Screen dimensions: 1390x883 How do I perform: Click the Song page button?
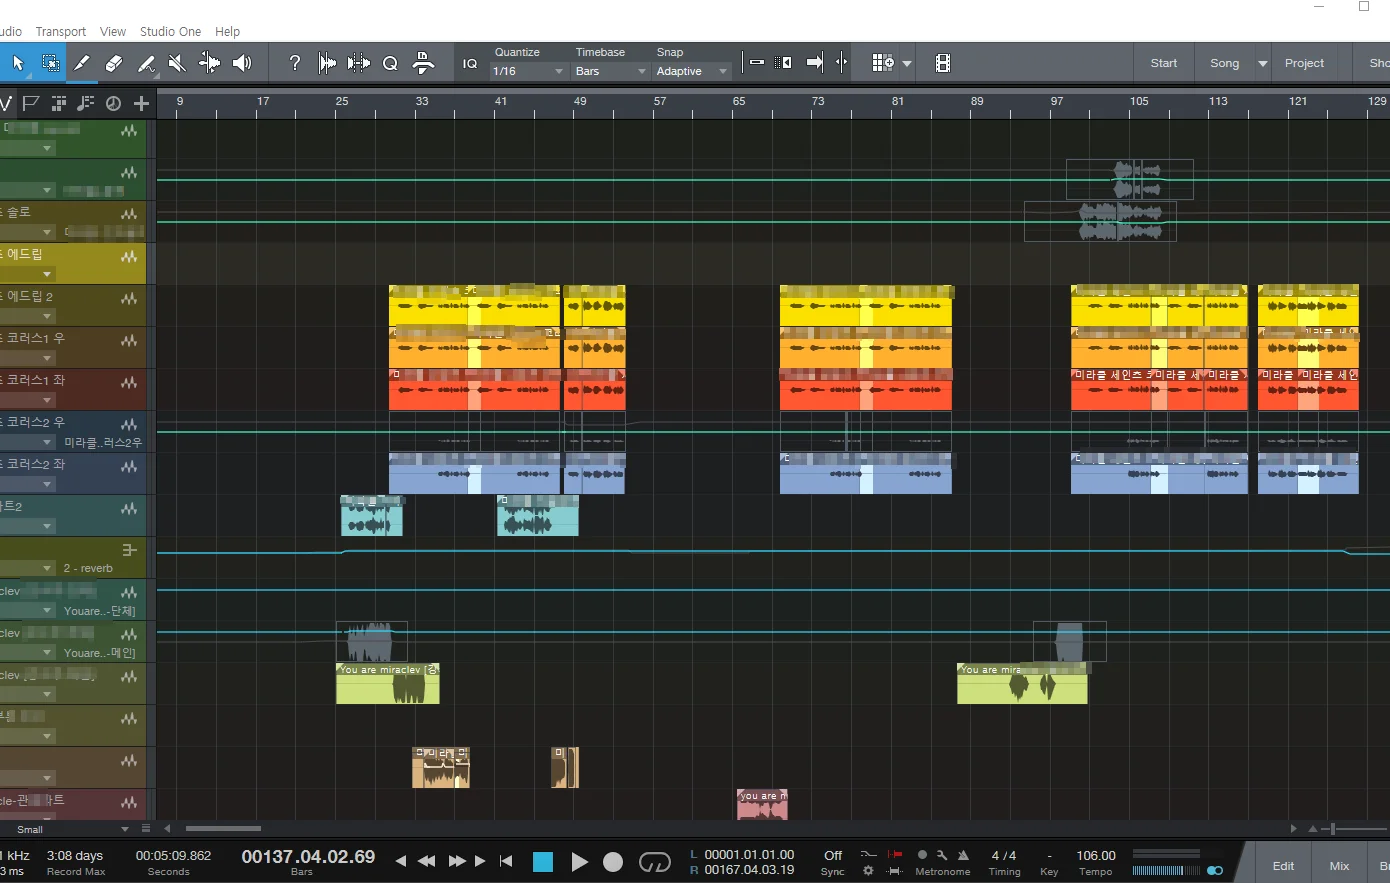coord(1224,63)
